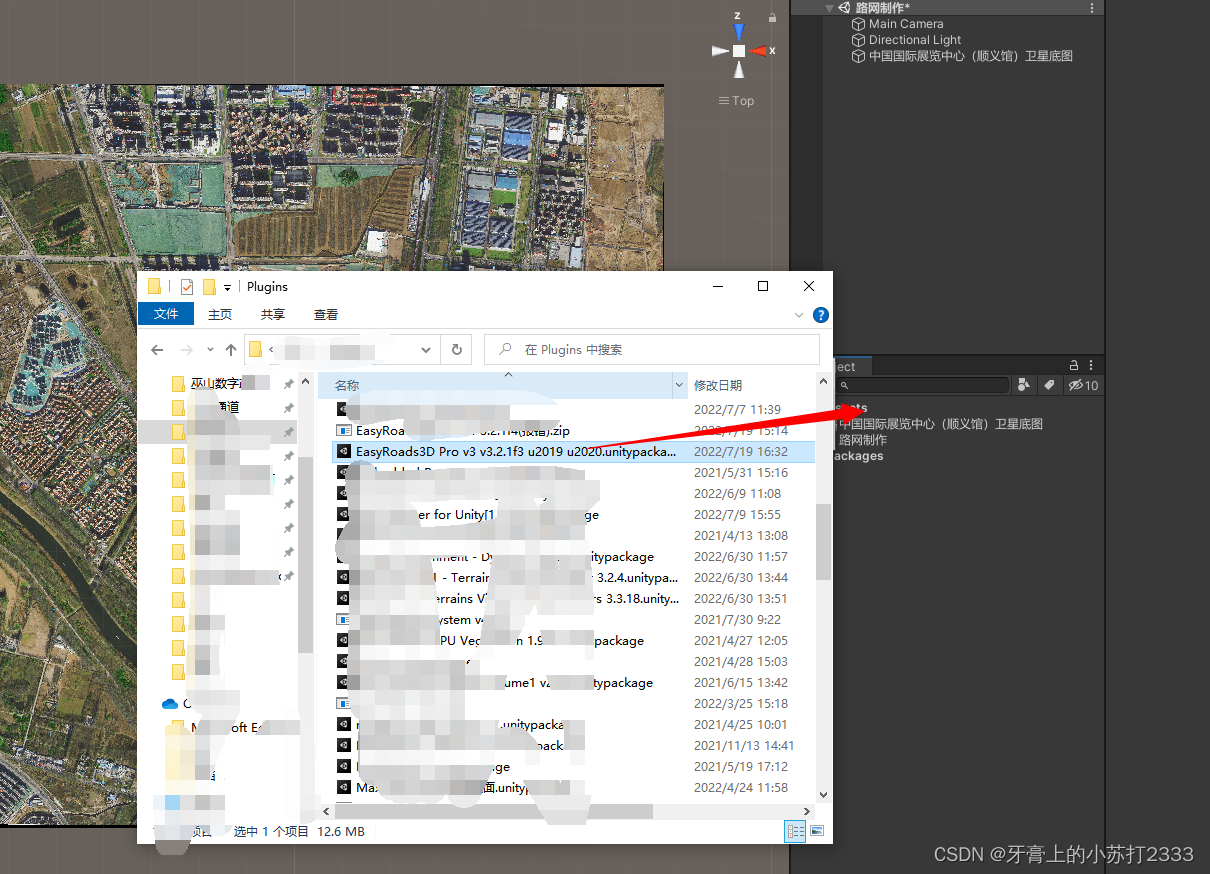
Task: Open the Packages folder in Project panel
Action: pyautogui.click(x=857, y=456)
